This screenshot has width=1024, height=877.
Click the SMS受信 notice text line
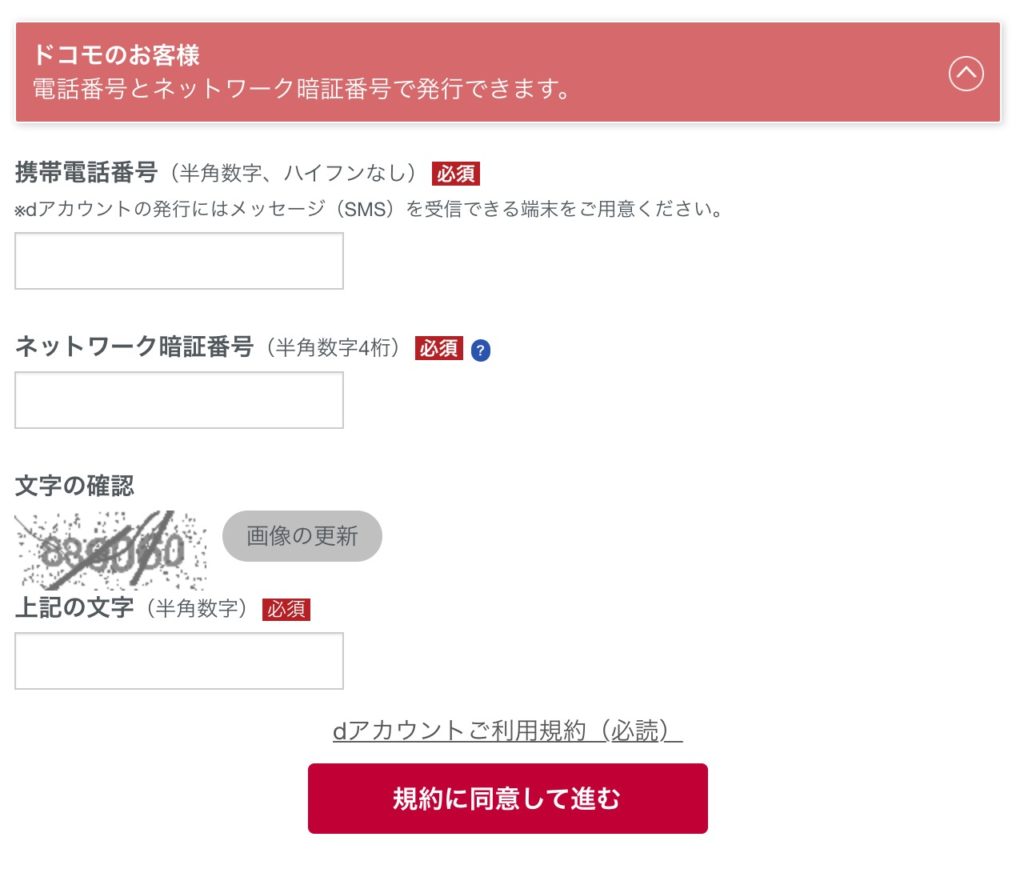pyautogui.click(x=370, y=209)
